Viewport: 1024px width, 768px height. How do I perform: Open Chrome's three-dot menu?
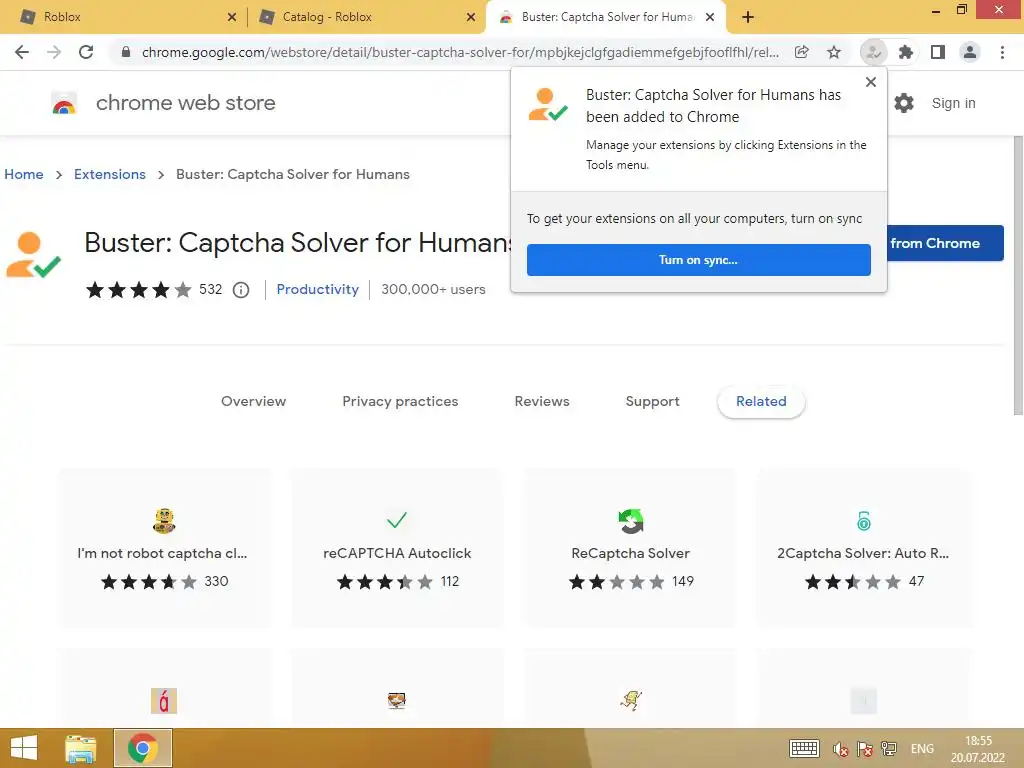click(x=1002, y=52)
